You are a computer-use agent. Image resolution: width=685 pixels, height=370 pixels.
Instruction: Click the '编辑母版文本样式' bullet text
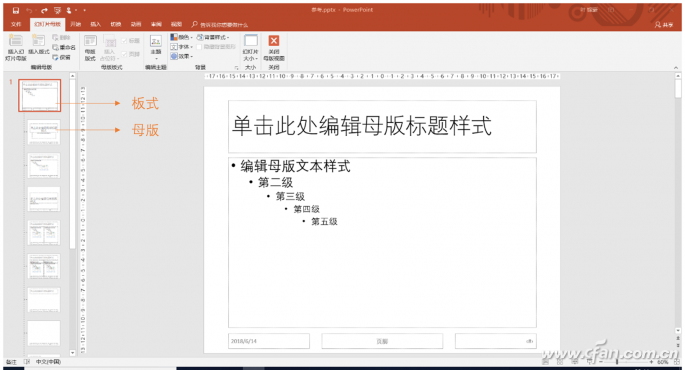click(x=295, y=166)
